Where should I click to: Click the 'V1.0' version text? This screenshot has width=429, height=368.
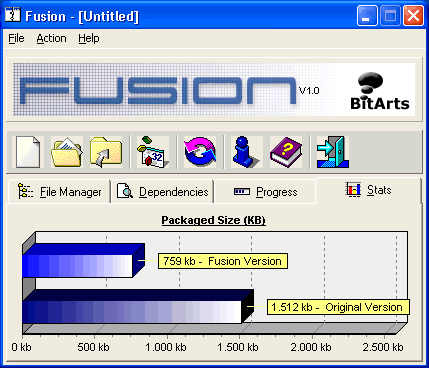click(309, 91)
